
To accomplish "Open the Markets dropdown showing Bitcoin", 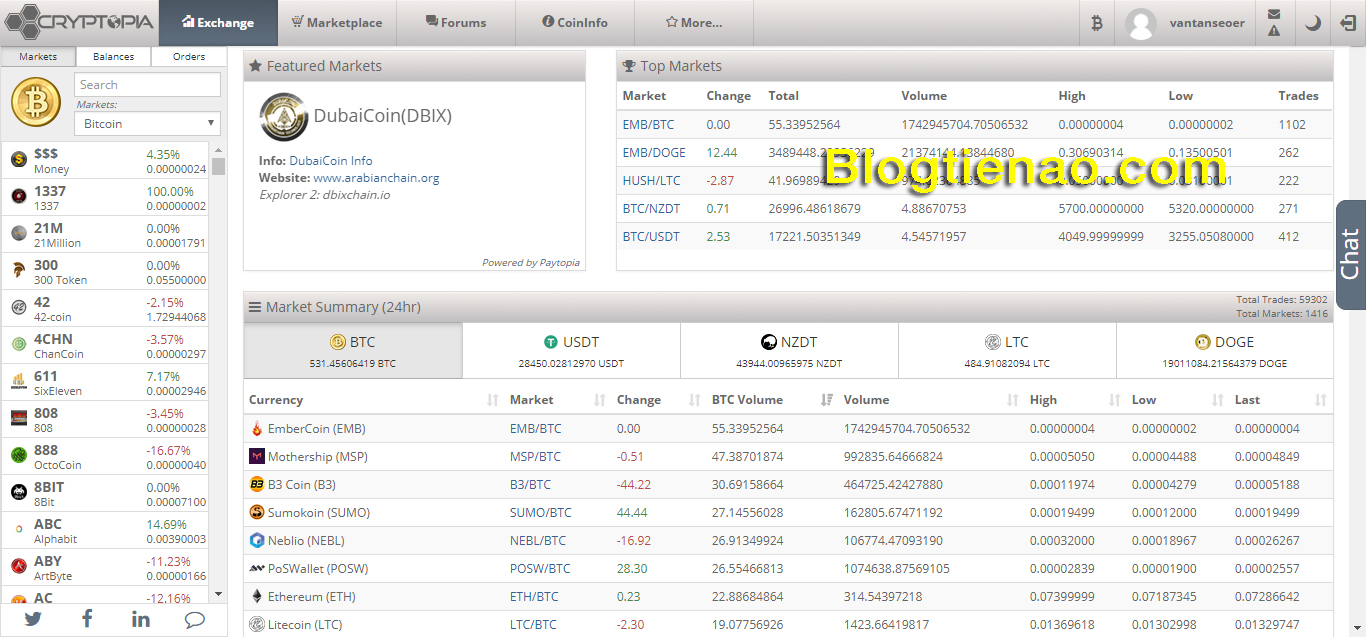I will click(147, 124).
